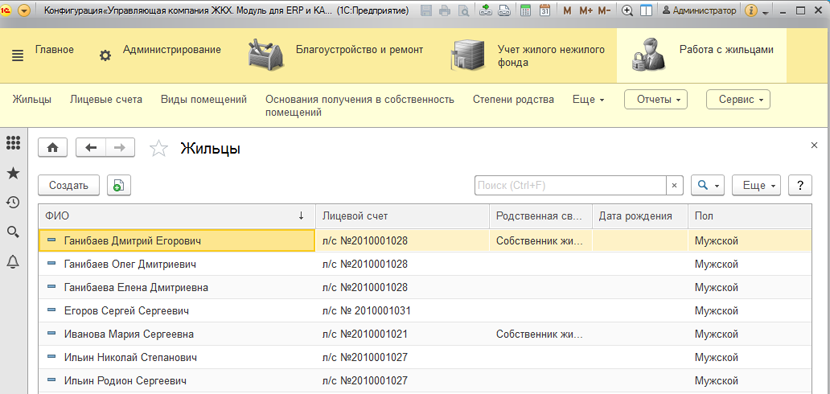Click the M memory button
The image size is (830, 394).
coord(567,11)
